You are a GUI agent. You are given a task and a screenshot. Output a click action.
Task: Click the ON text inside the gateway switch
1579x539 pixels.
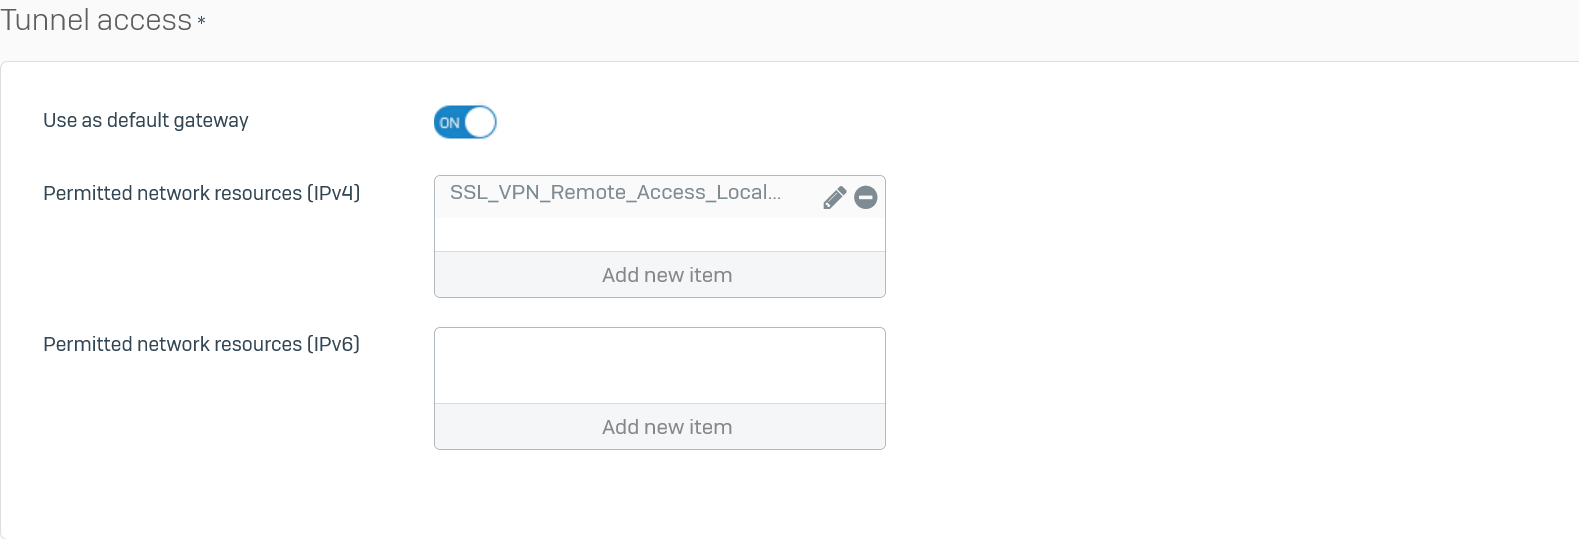click(450, 123)
